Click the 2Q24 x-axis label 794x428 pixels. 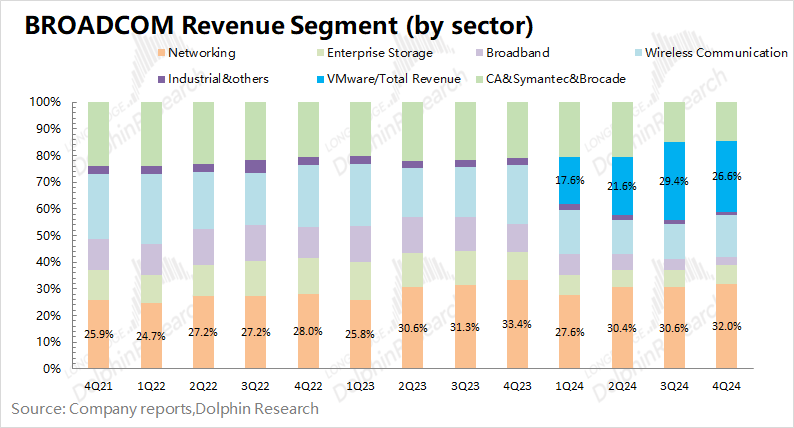coord(622,386)
